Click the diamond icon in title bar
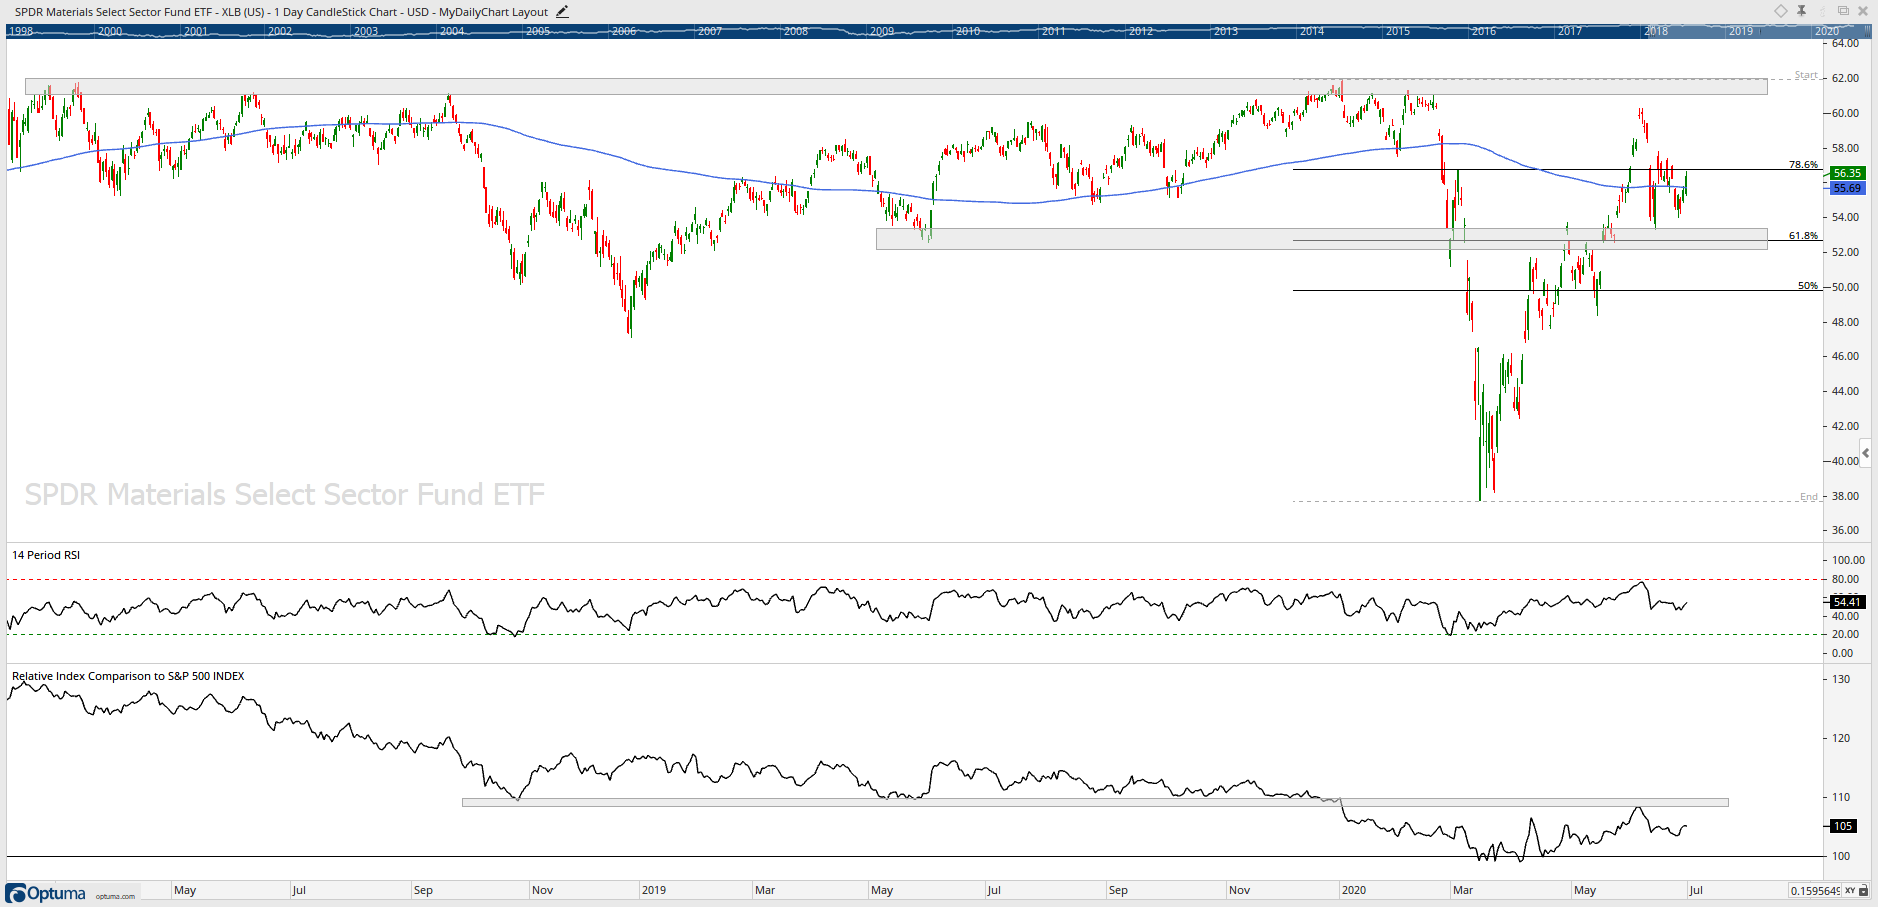Viewport: 1878px width, 907px height. tap(1781, 11)
